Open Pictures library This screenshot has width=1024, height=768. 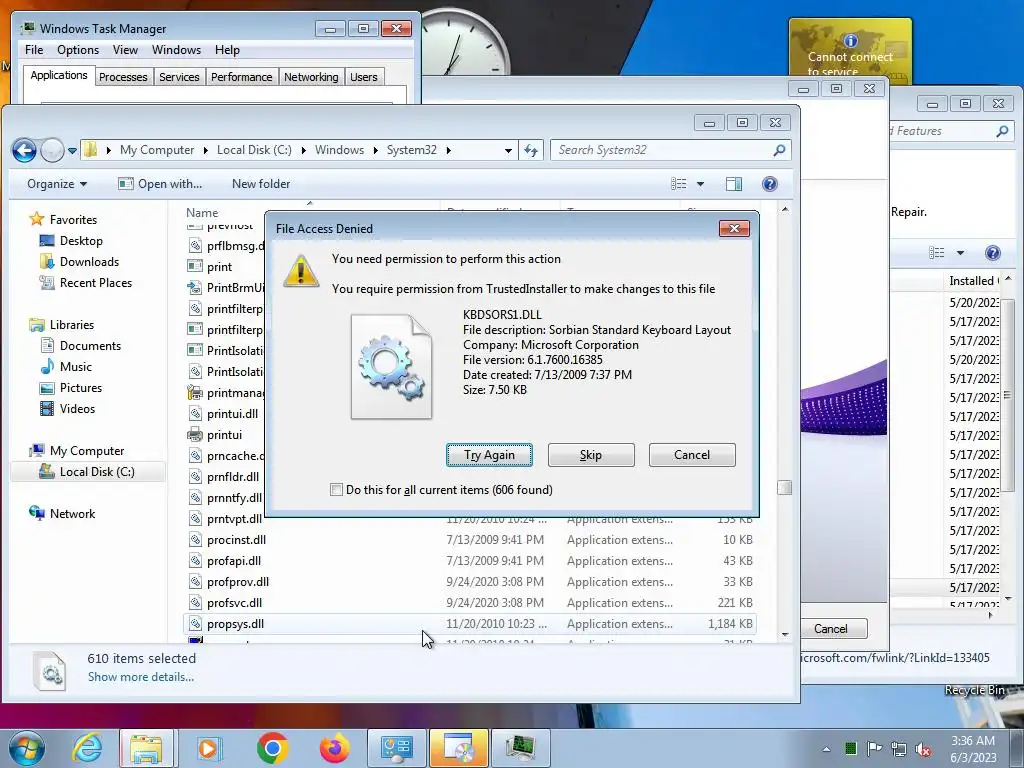[71, 388]
